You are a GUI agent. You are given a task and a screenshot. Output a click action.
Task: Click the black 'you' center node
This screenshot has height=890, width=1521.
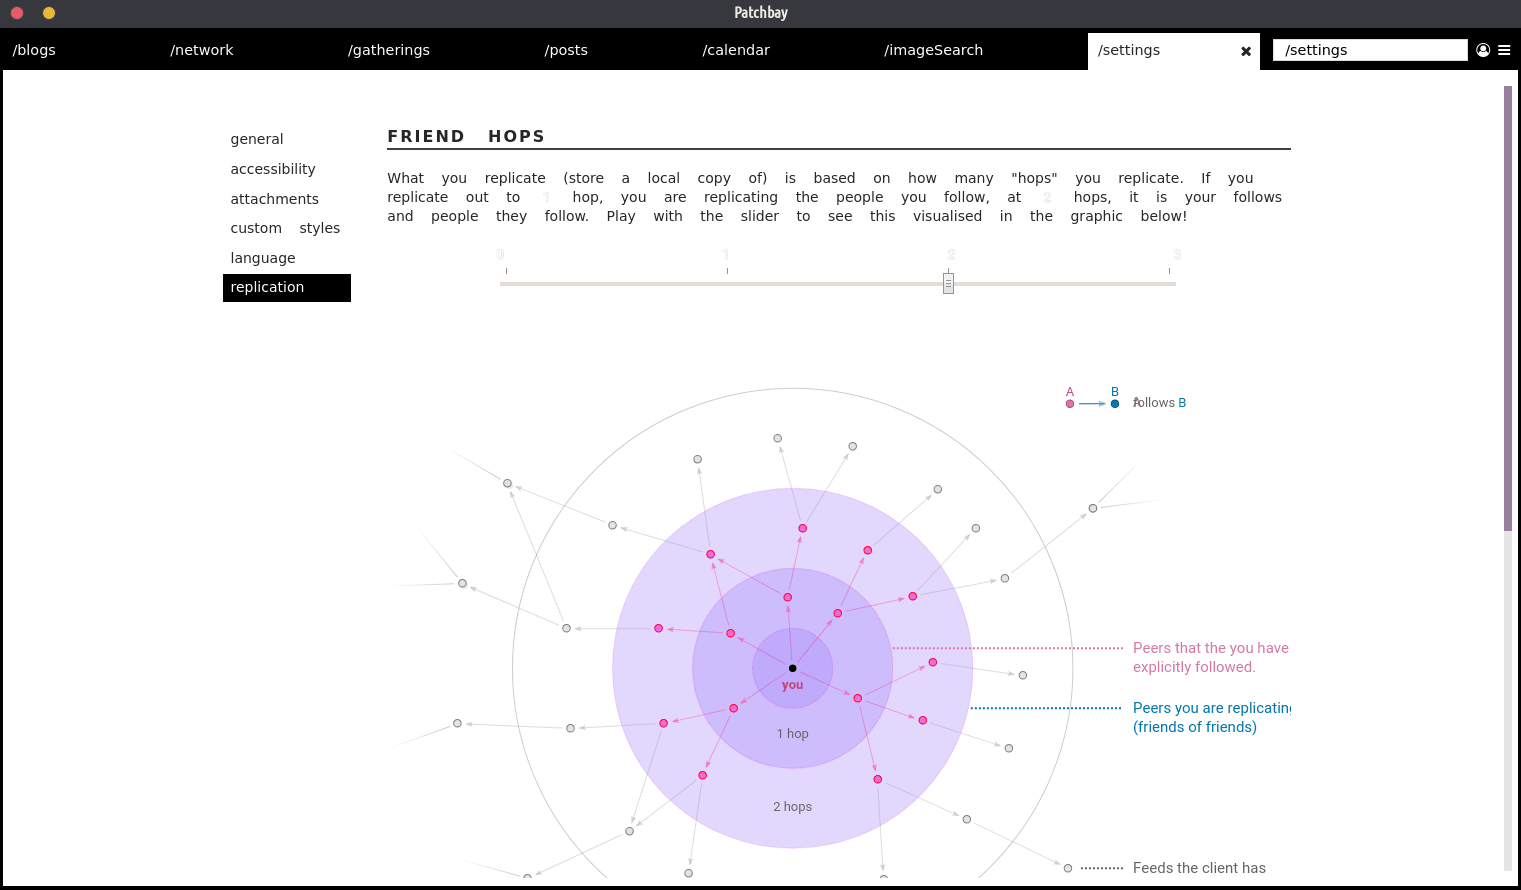792,668
